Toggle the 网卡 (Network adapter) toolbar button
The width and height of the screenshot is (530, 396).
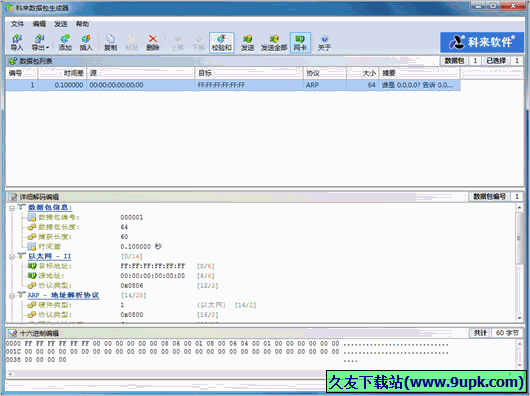[x=300, y=43]
